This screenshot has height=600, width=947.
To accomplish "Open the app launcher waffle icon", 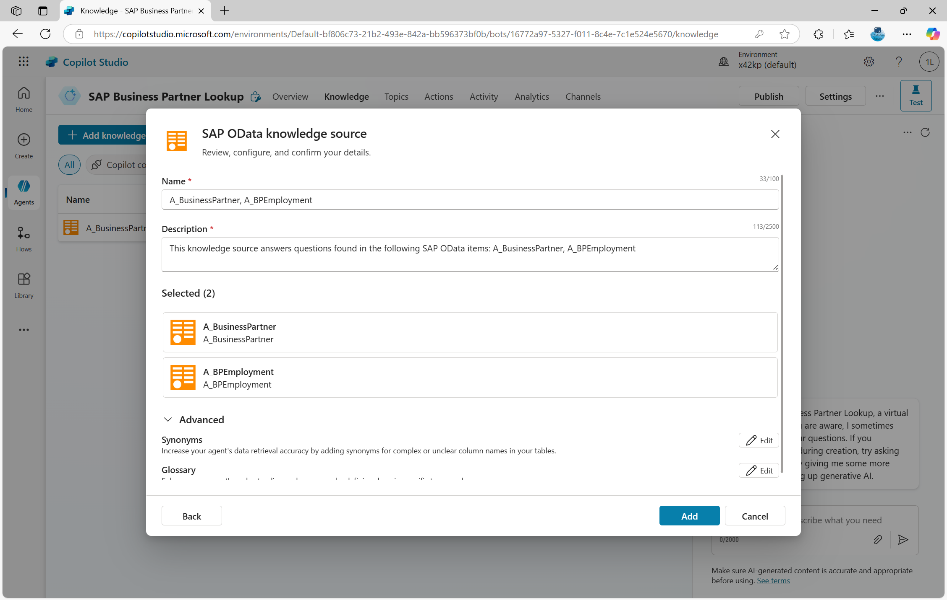I will [x=24, y=62].
